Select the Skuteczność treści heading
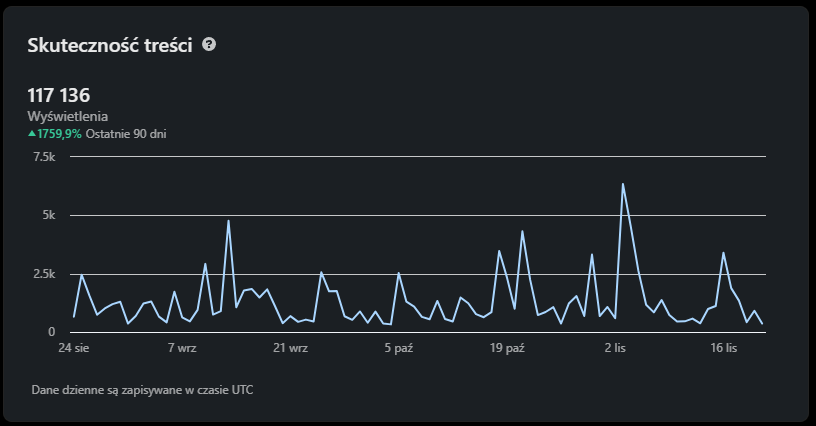 (110, 46)
